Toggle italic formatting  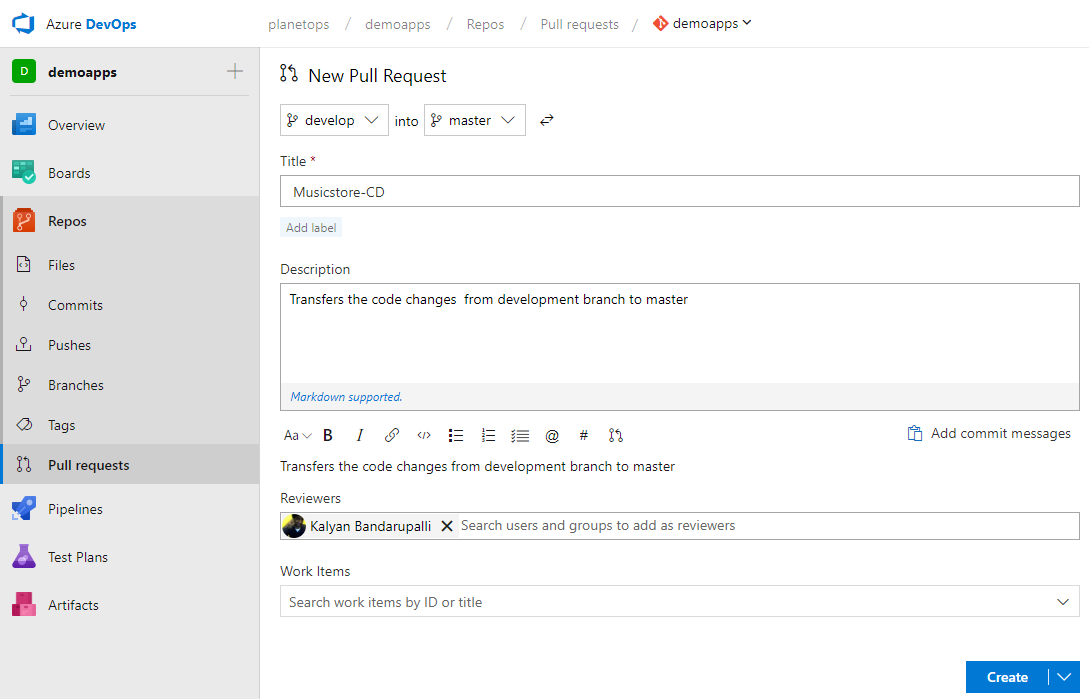pyautogui.click(x=359, y=436)
